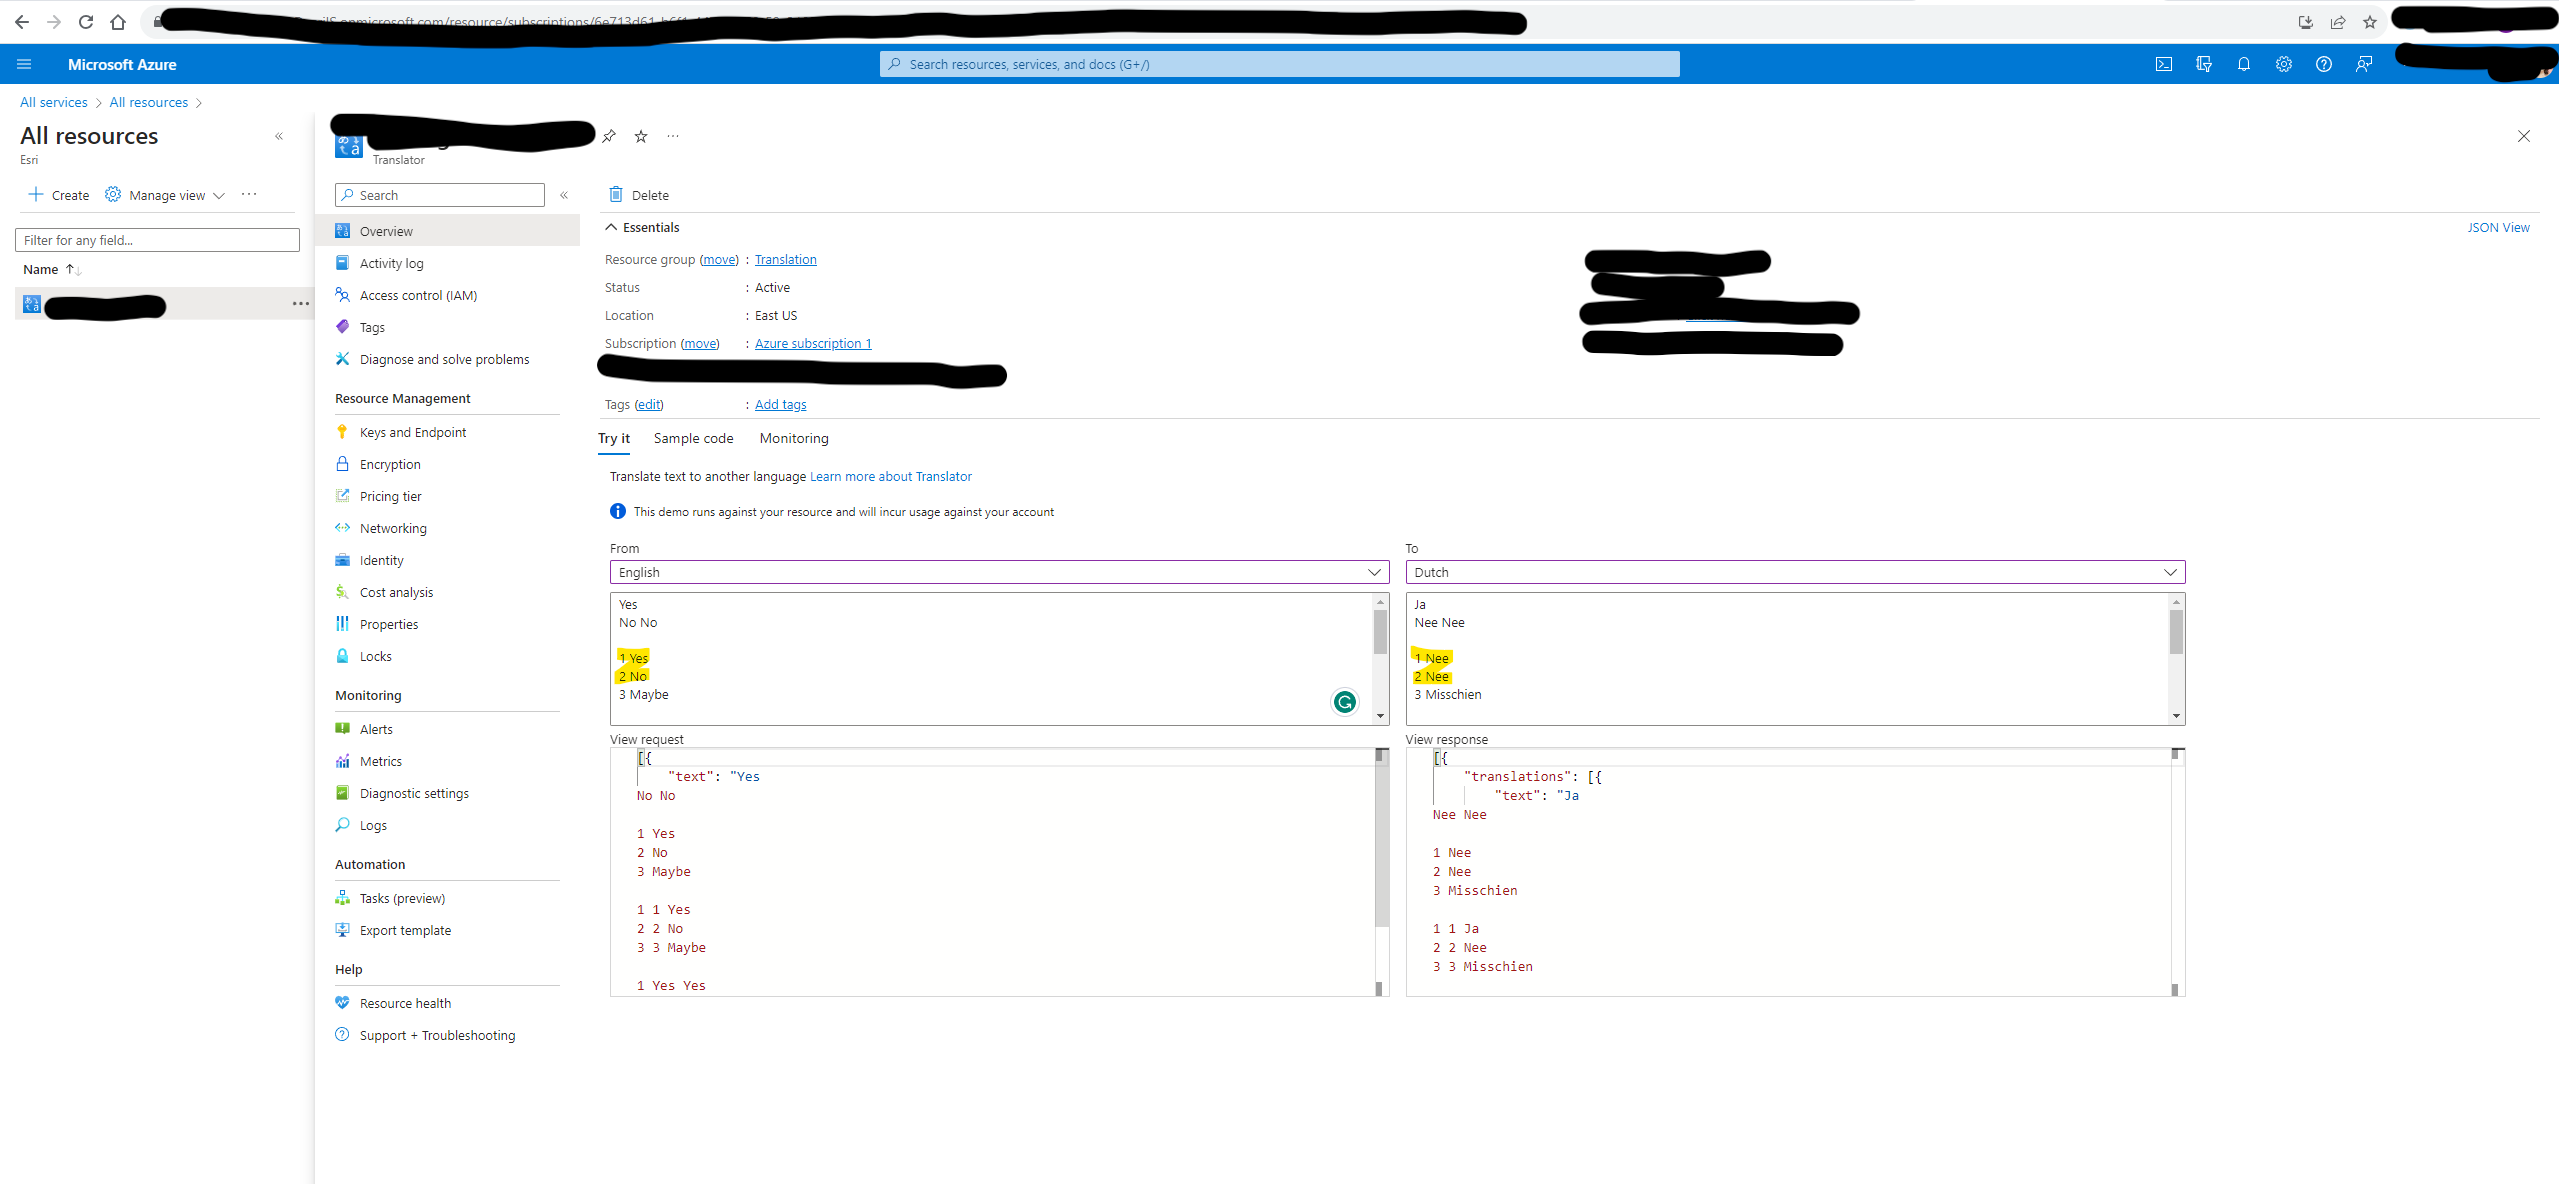Open Pricing tier
The height and width of the screenshot is (1184, 2559).
390,496
